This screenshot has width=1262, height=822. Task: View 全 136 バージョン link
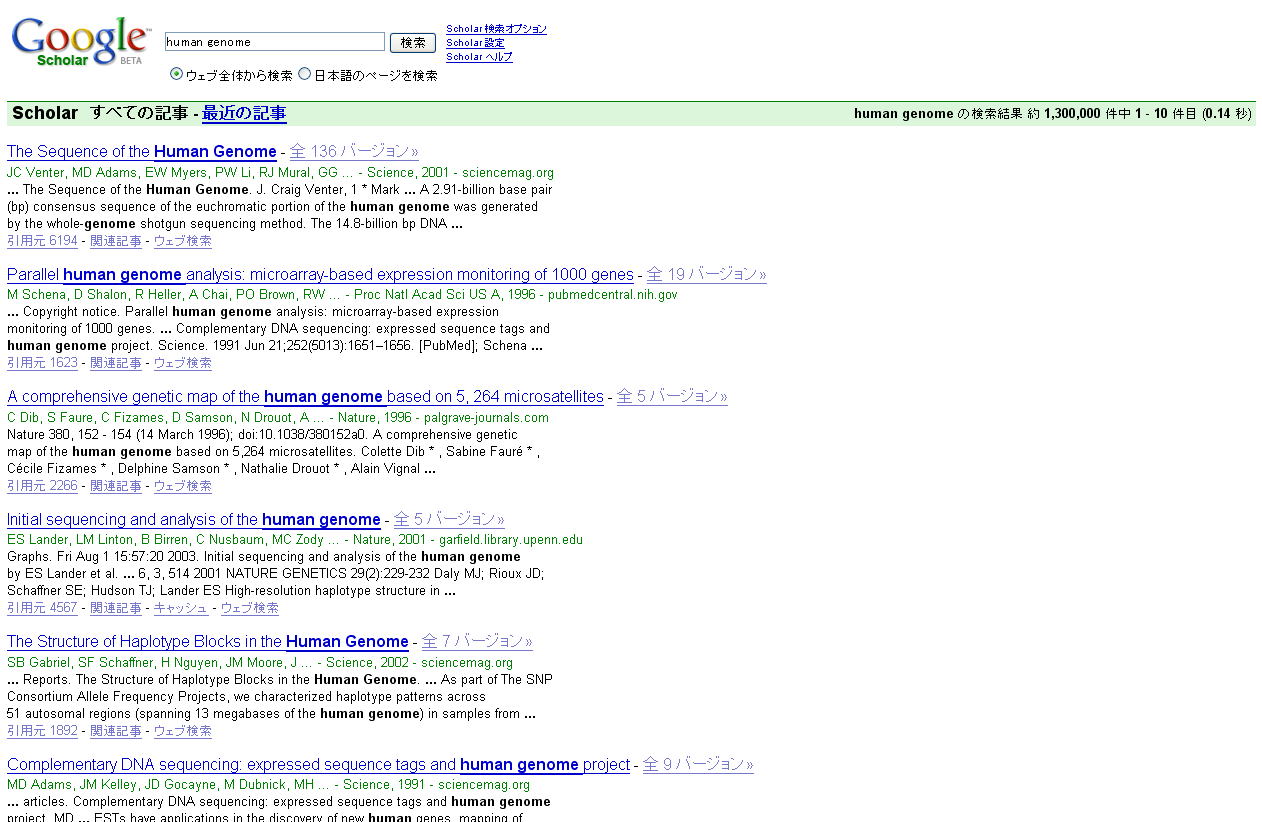[x=354, y=152]
